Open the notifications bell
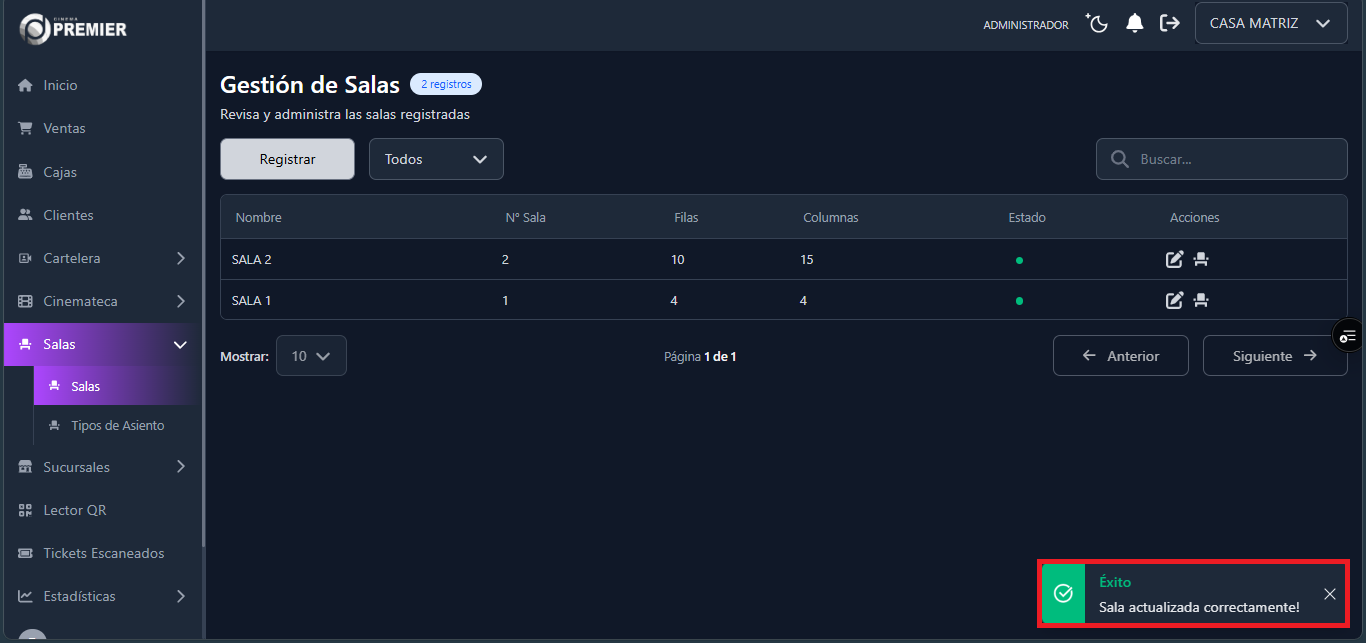 pyautogui.click(x=1134, y=23)
